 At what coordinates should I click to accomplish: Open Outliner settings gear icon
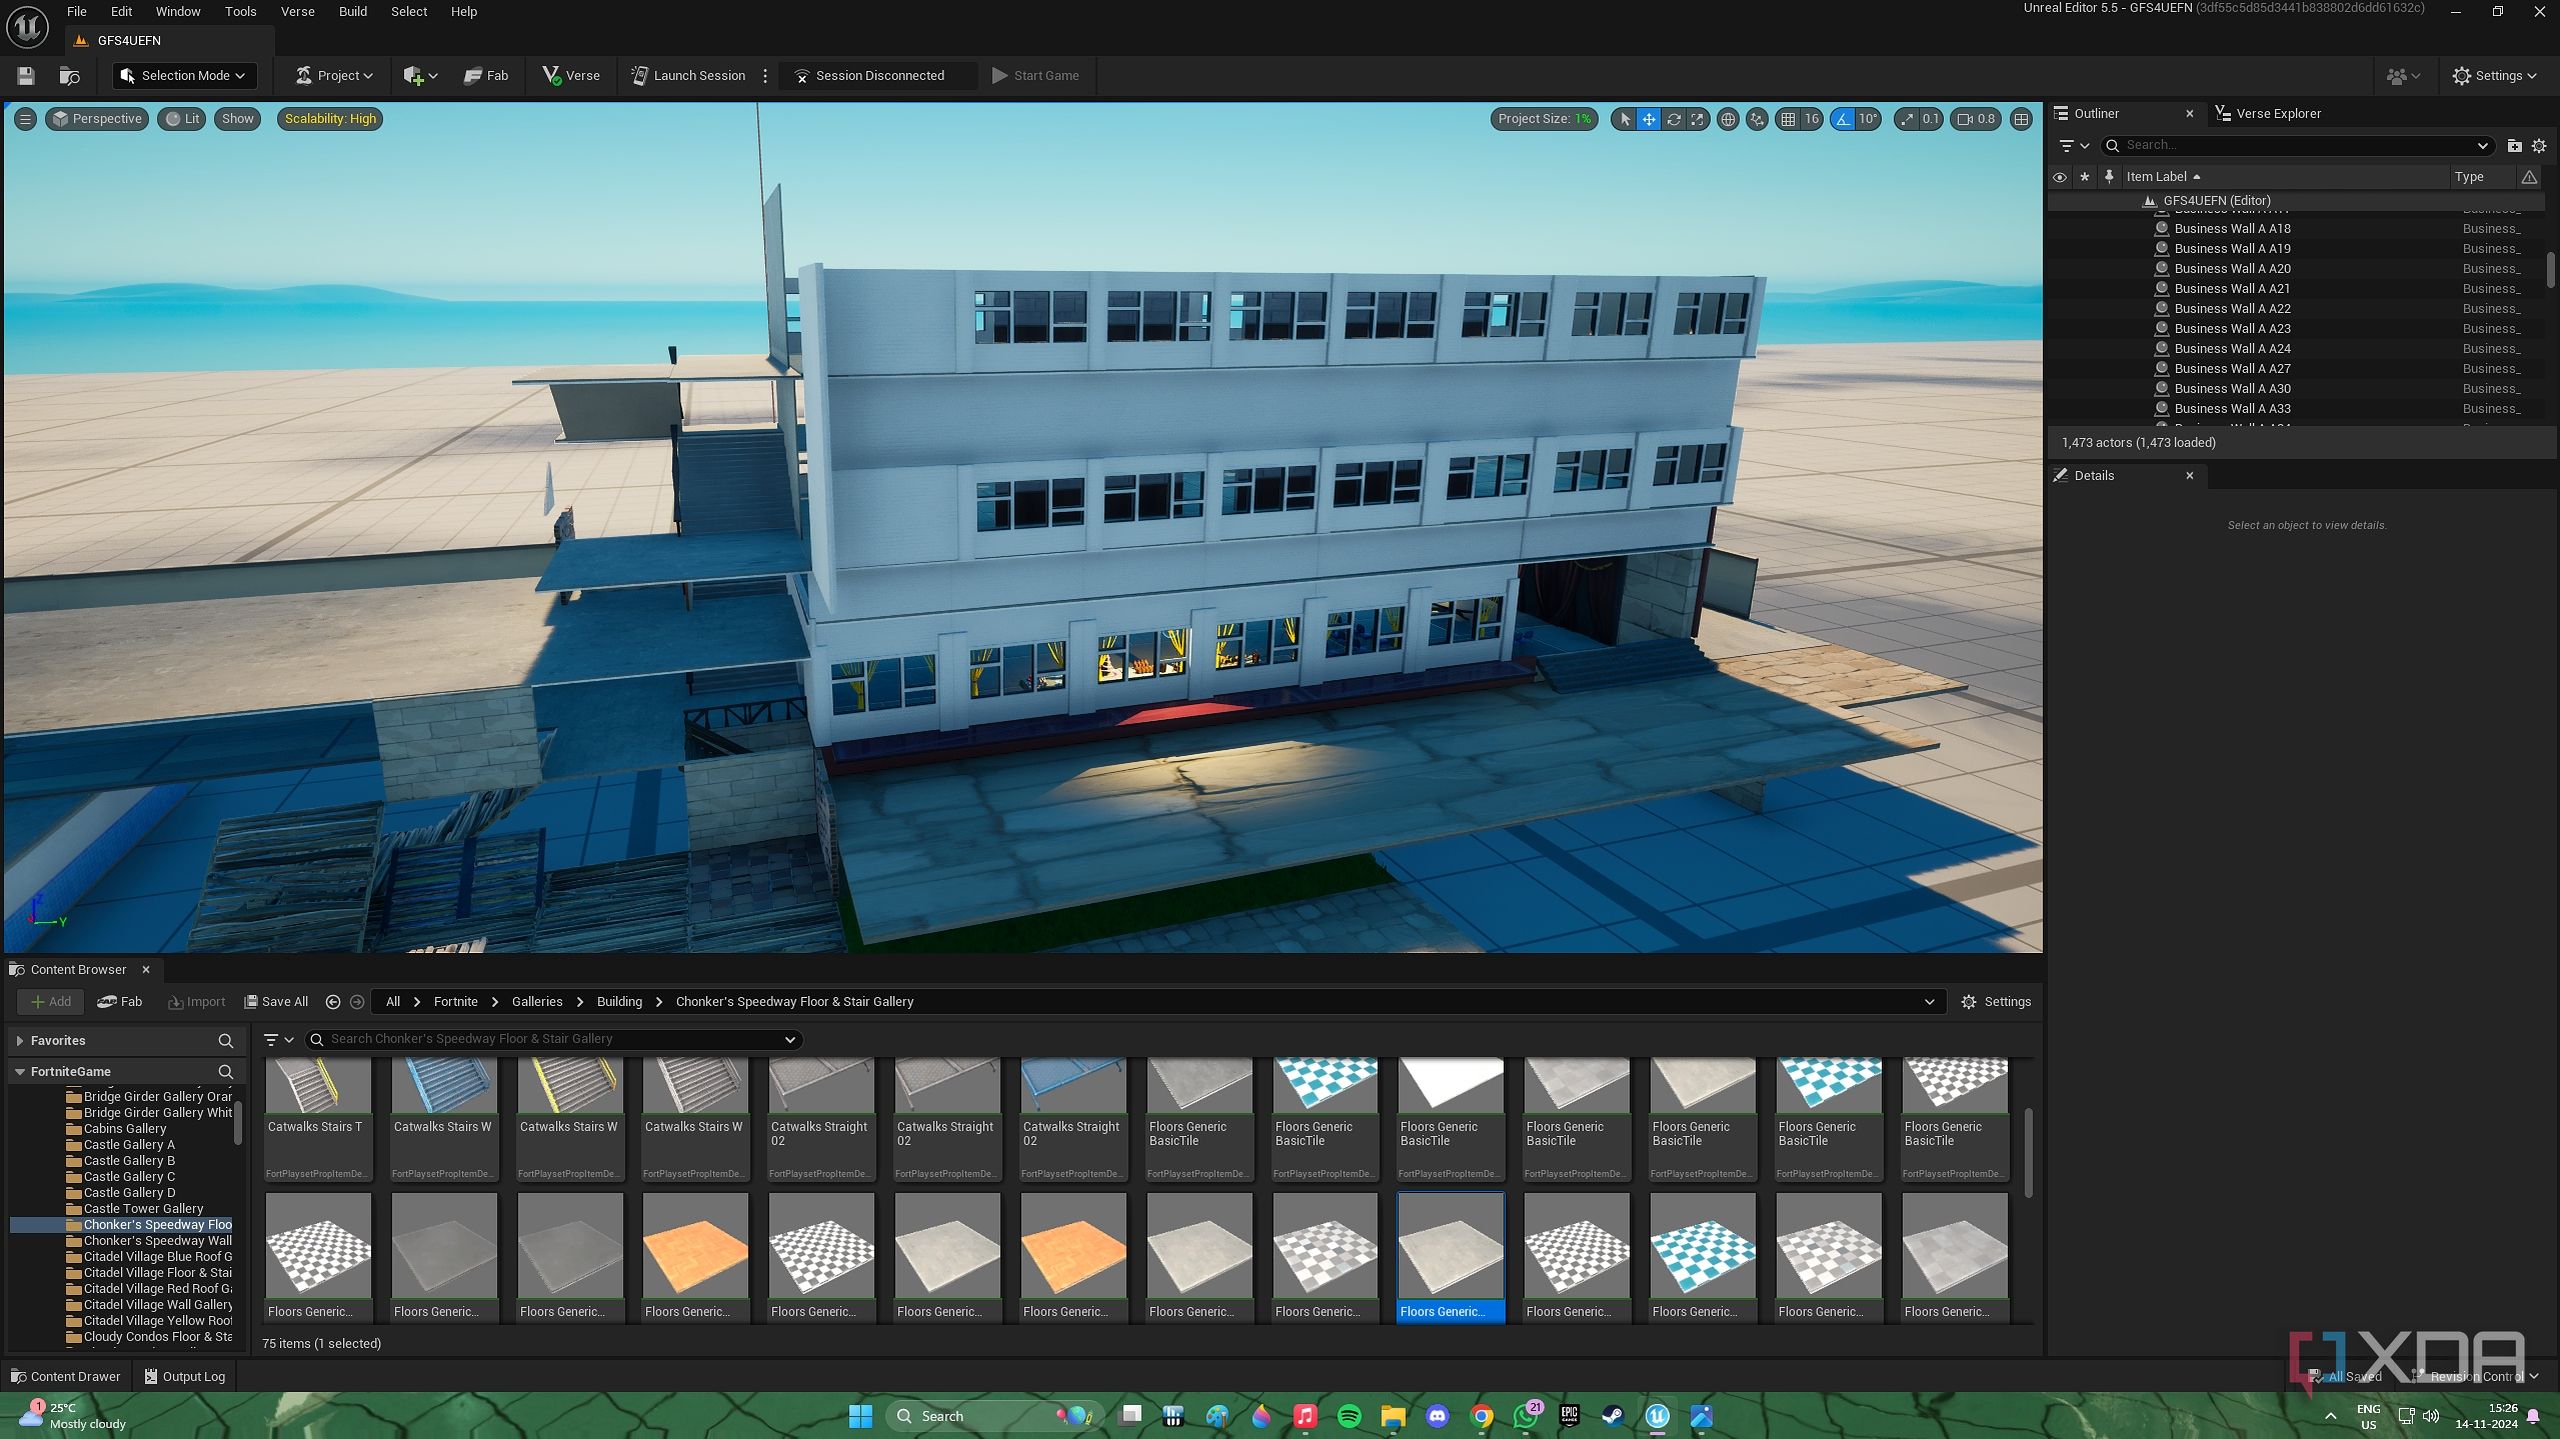[x=2539, y=146]
